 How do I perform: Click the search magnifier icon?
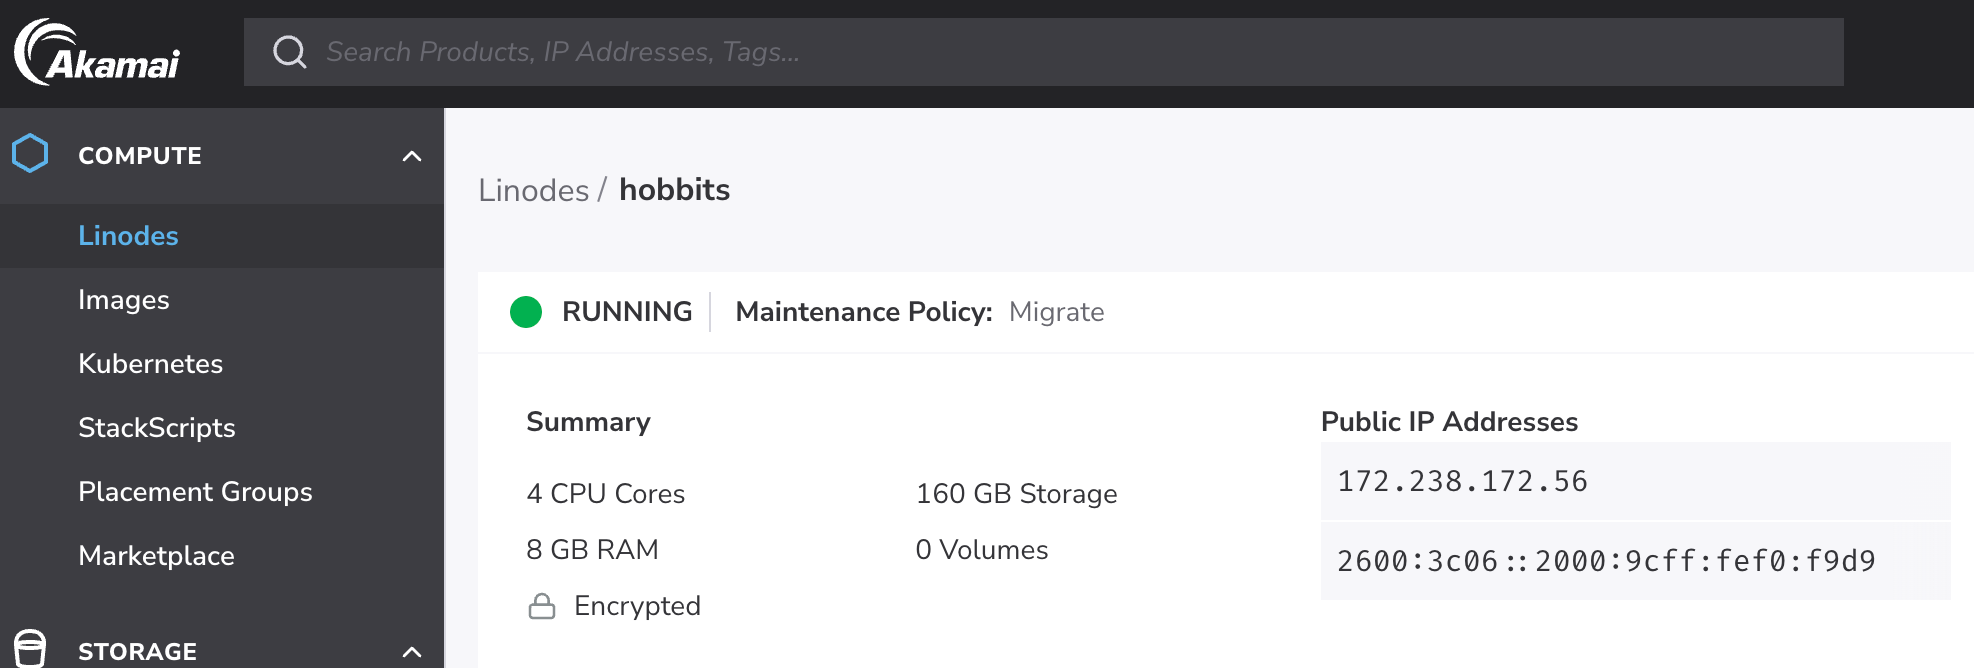point(290,52)
